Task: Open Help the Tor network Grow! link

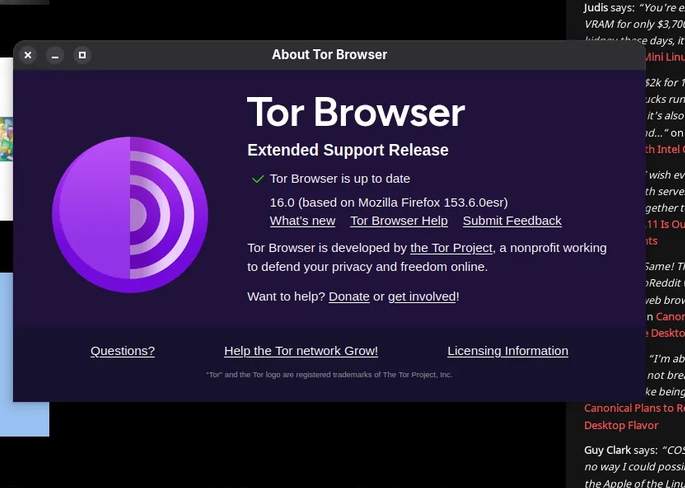Action: click(301, 351)
